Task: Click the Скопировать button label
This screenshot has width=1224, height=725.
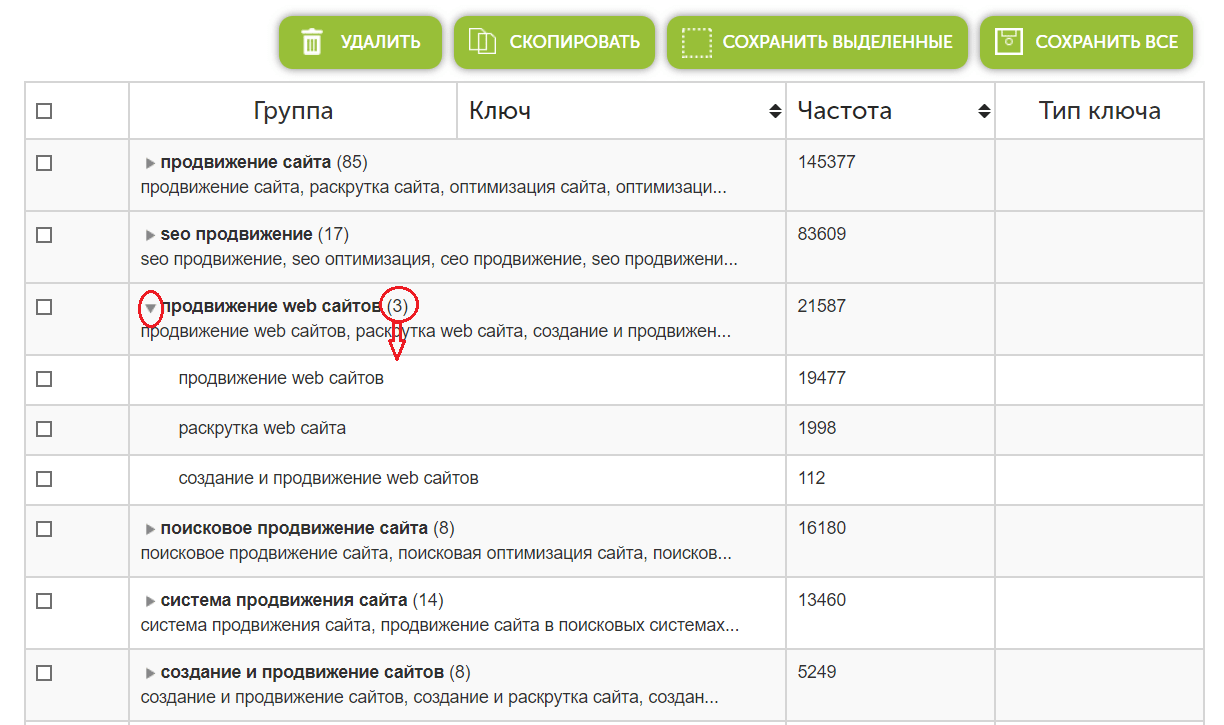Action: [574, 42]
